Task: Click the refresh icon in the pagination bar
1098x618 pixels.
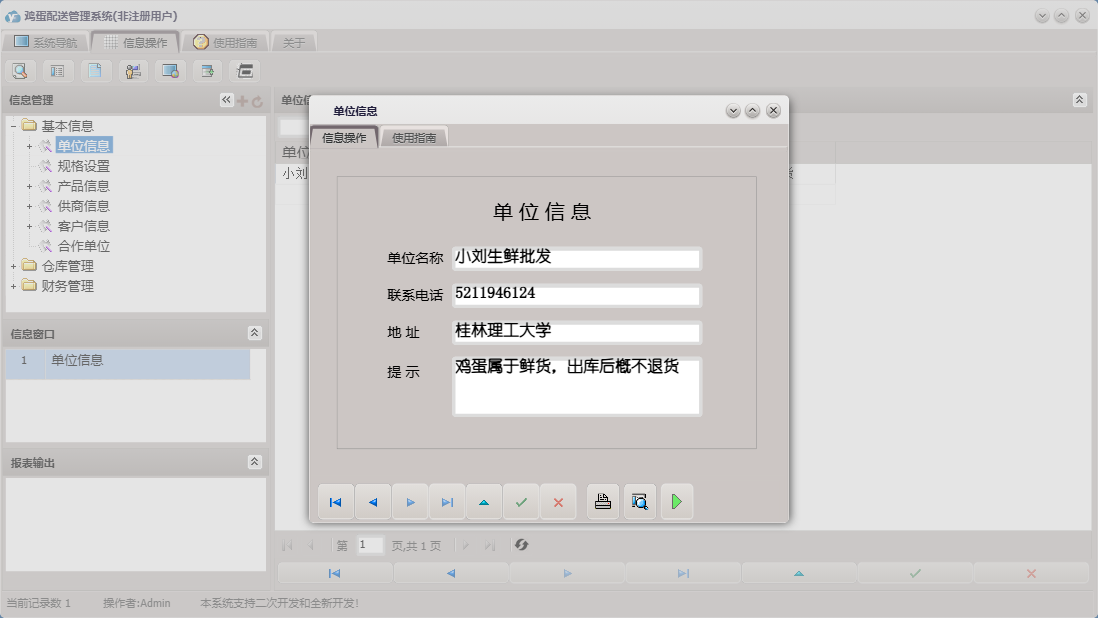Action: pyautogui.click(x=521, y=545)
